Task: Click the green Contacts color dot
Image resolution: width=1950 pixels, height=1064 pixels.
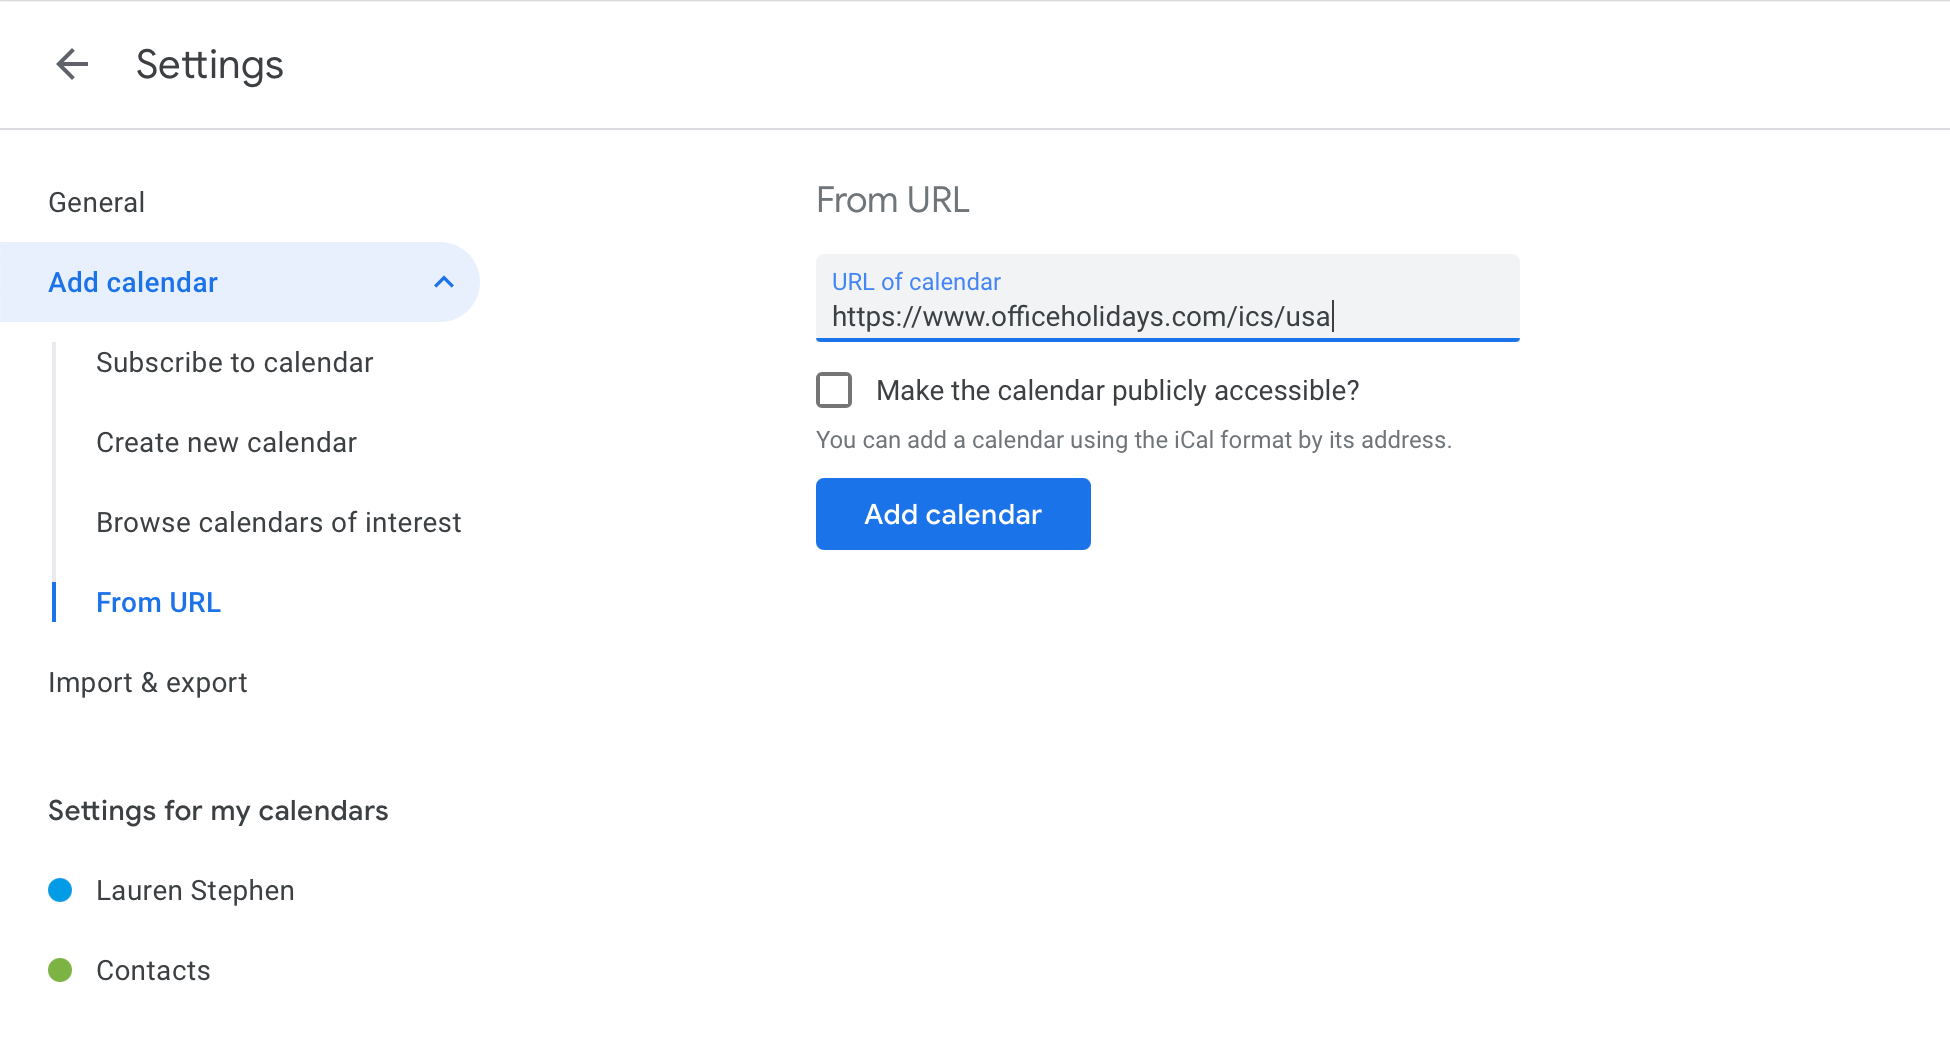Action: 60,970
